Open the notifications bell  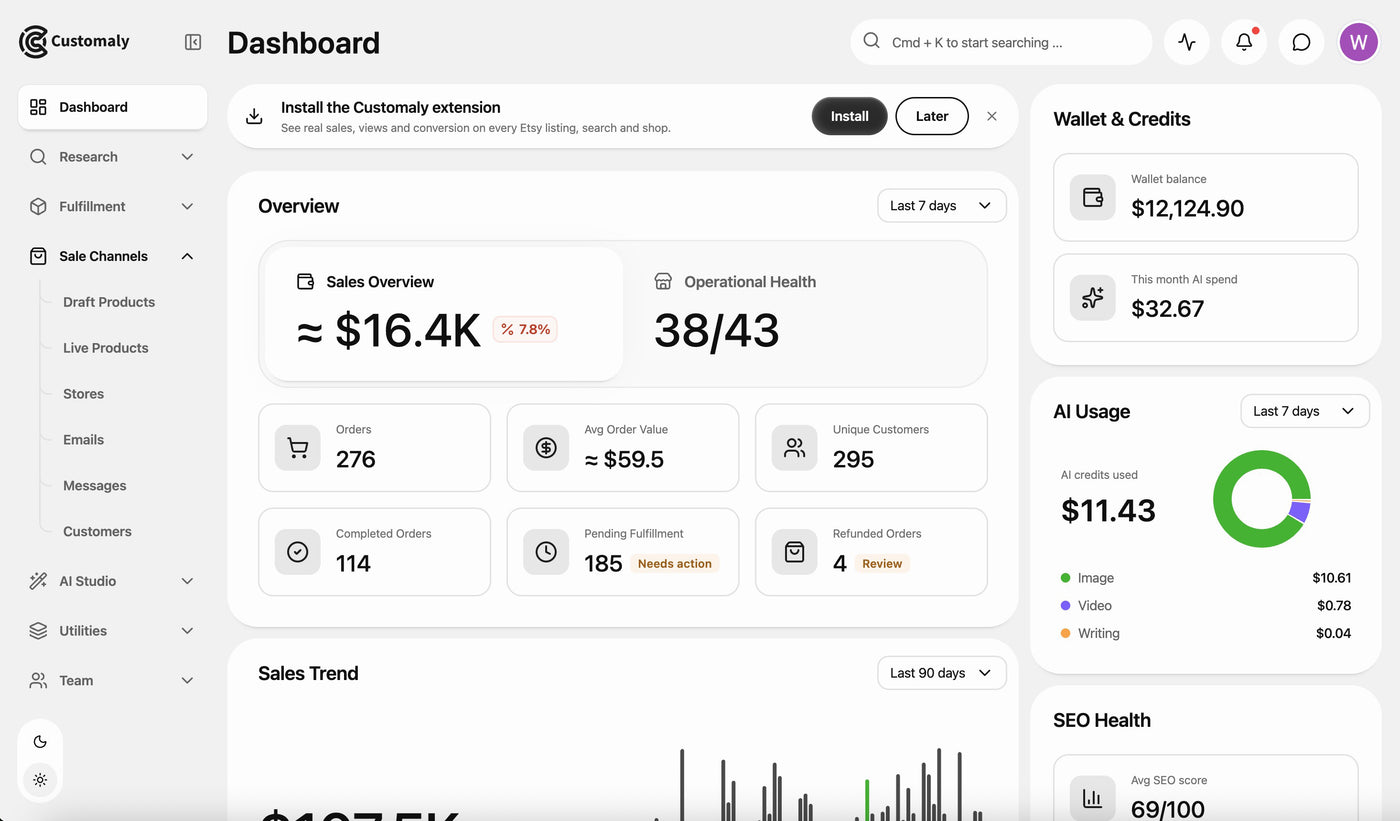(1244, 42)
